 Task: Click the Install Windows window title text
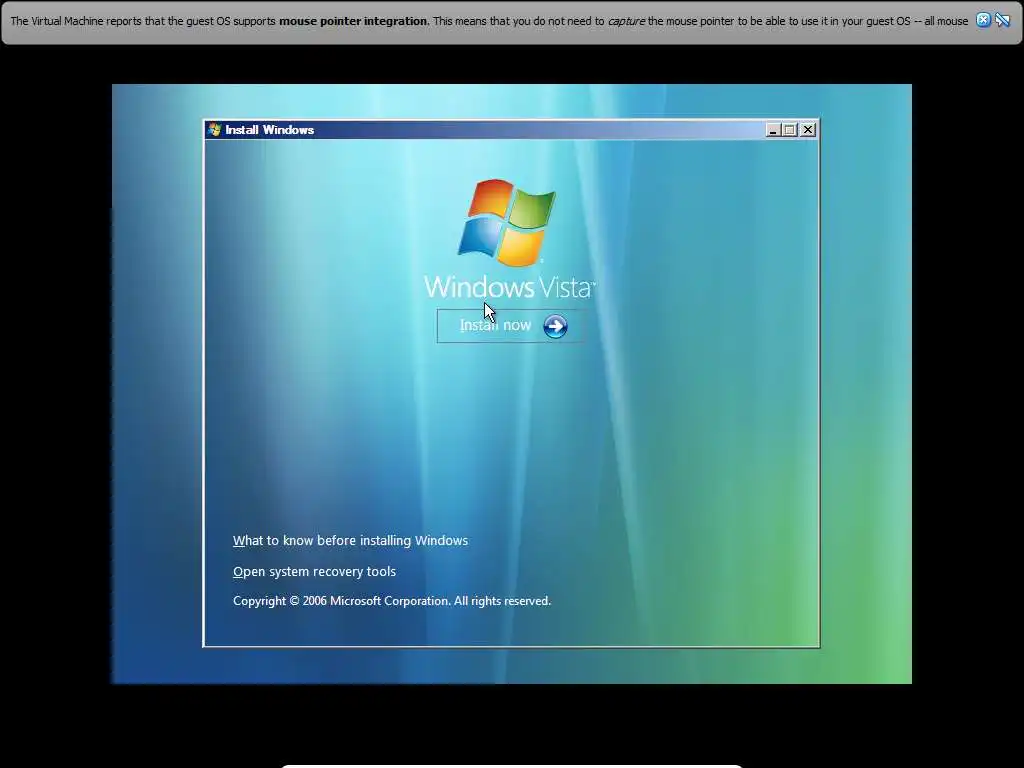[270, 130]
